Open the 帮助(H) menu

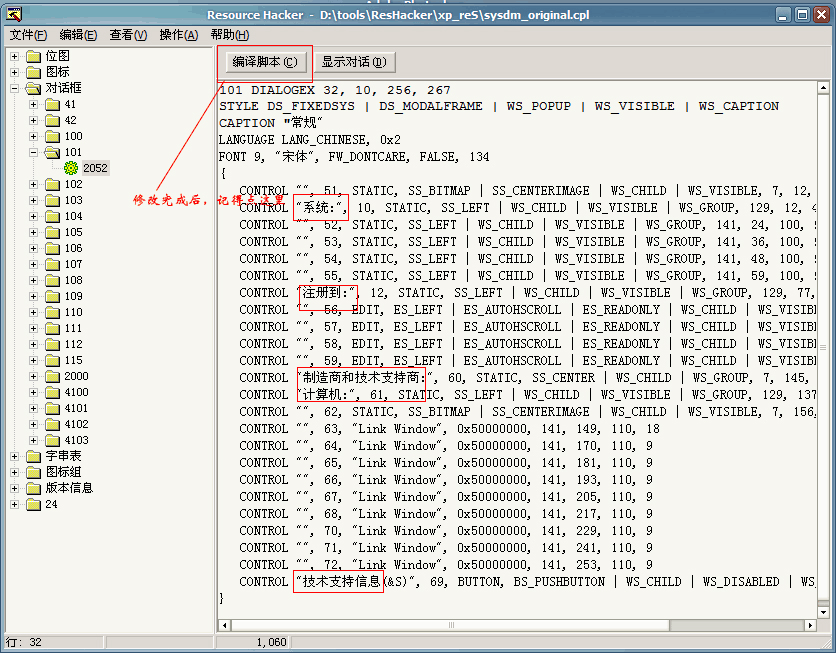point(230,35)
